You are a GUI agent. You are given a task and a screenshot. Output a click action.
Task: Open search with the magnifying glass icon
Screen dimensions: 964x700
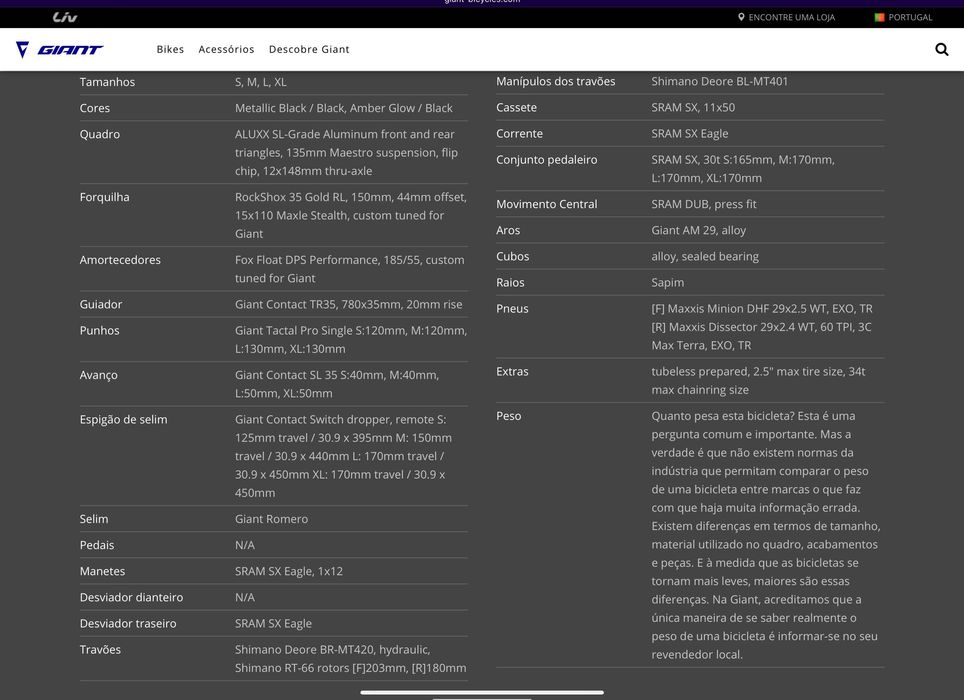coord(941,49)
